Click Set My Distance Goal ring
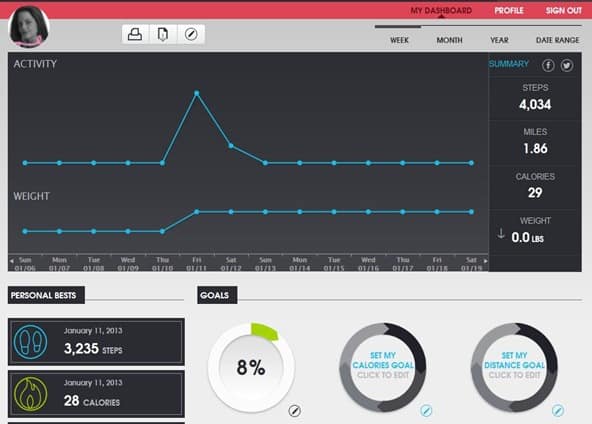The width and height of the screenshot is (592, 424). [514, 367]
